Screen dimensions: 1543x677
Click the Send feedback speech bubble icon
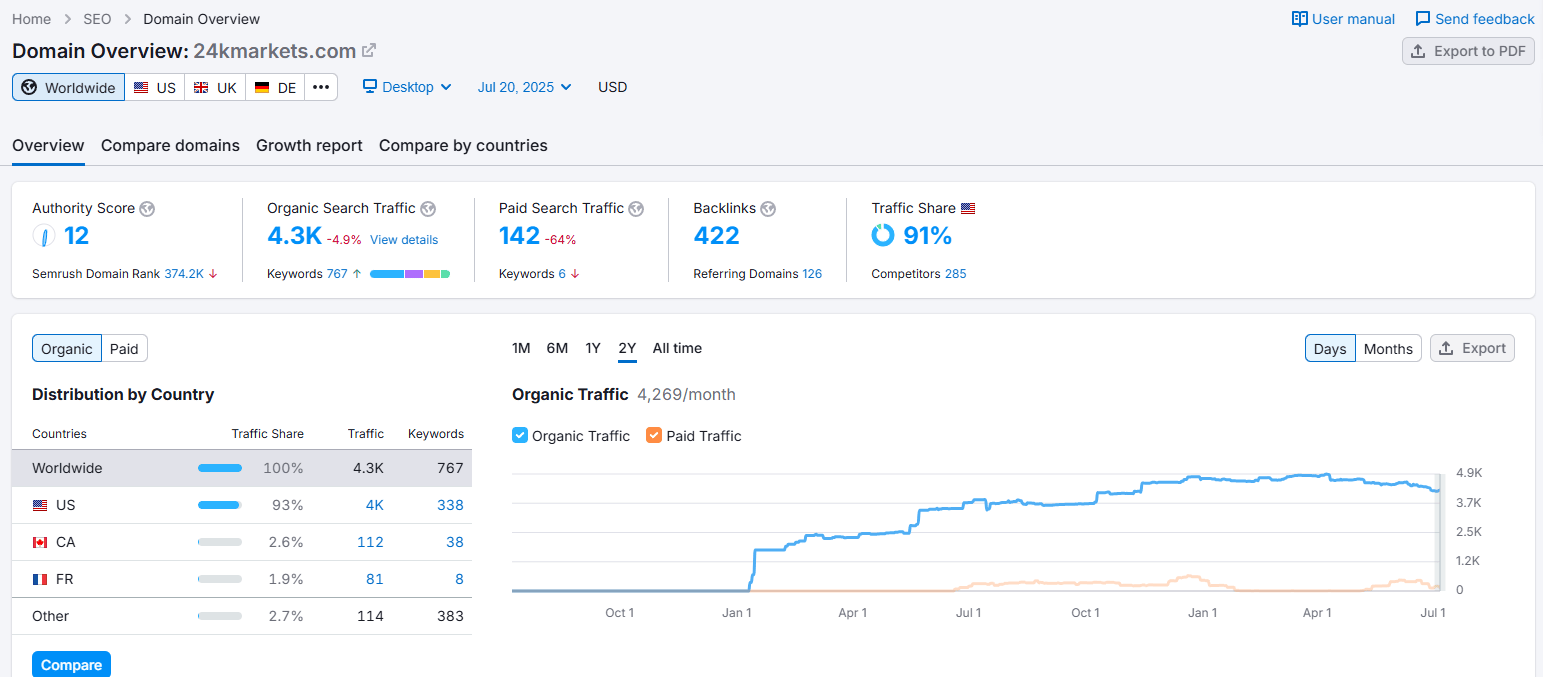pyautogui.click(x=1423, y=19)
